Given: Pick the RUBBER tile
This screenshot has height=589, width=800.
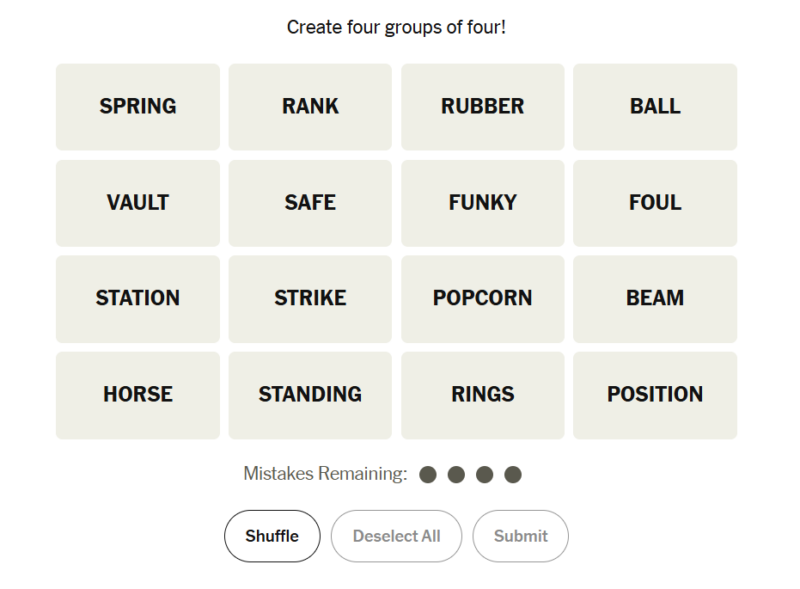Looking at the screenshot, I should [483, 107].
